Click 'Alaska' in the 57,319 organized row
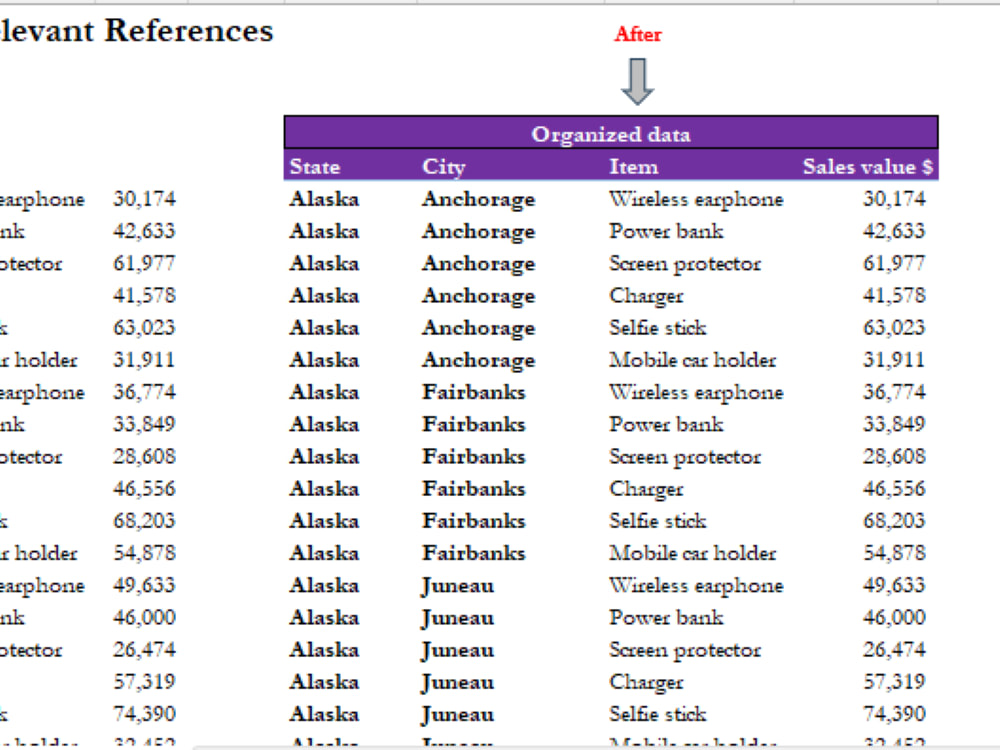 (324, 682)
